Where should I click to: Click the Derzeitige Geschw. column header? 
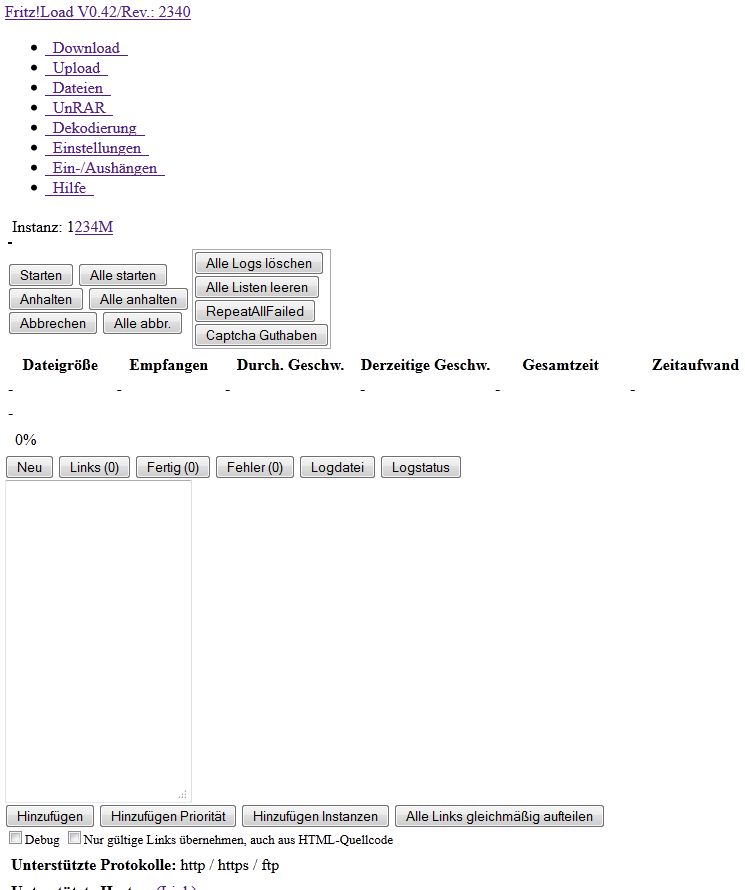tap(425, 365)
